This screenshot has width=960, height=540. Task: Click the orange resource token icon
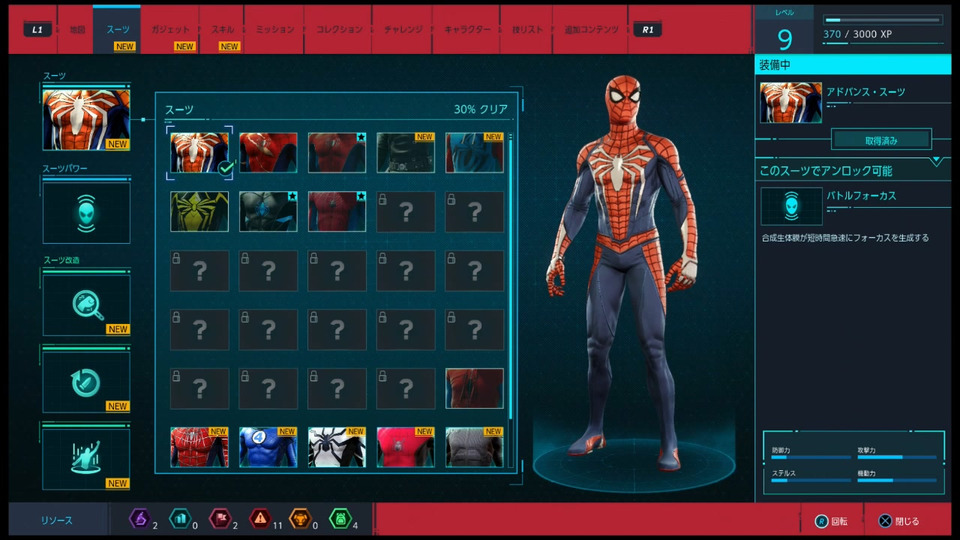(x=300, y=519)
